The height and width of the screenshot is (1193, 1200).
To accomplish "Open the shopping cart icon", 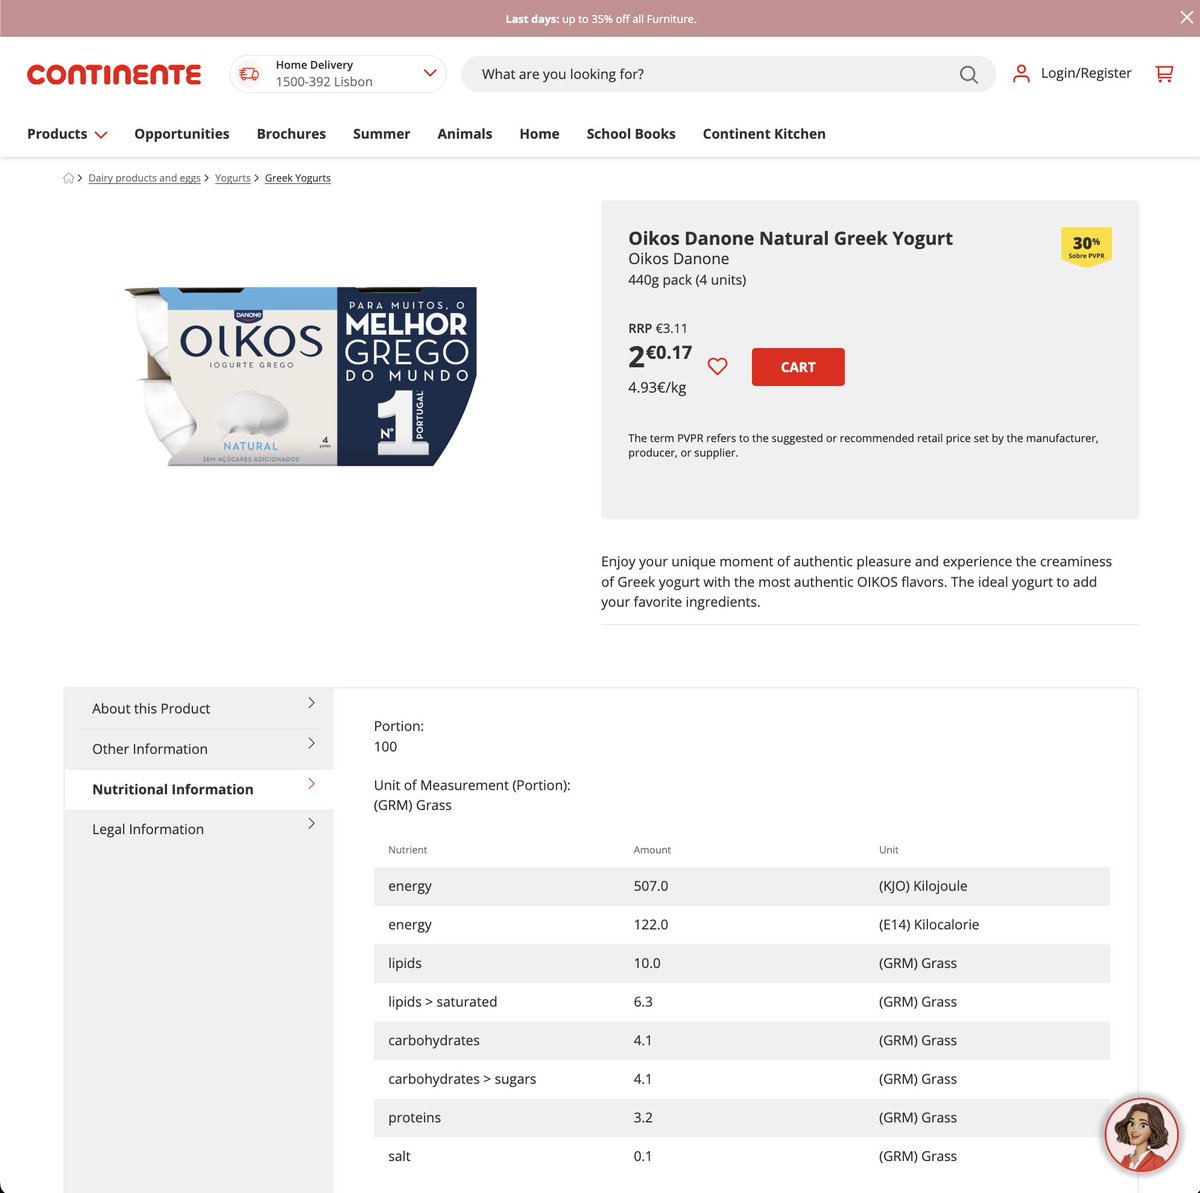I will 1164,73.
